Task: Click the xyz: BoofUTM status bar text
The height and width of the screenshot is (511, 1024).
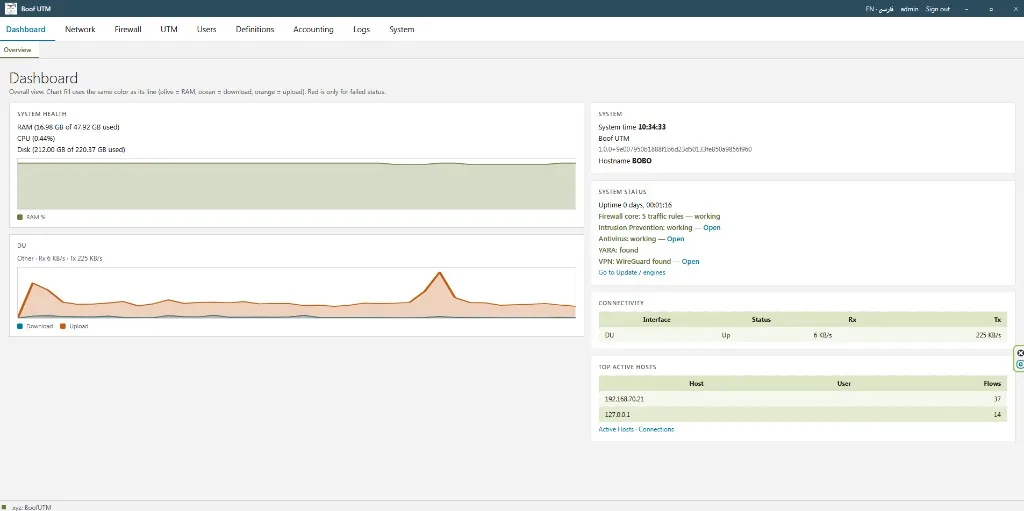Action: (31, 507)
